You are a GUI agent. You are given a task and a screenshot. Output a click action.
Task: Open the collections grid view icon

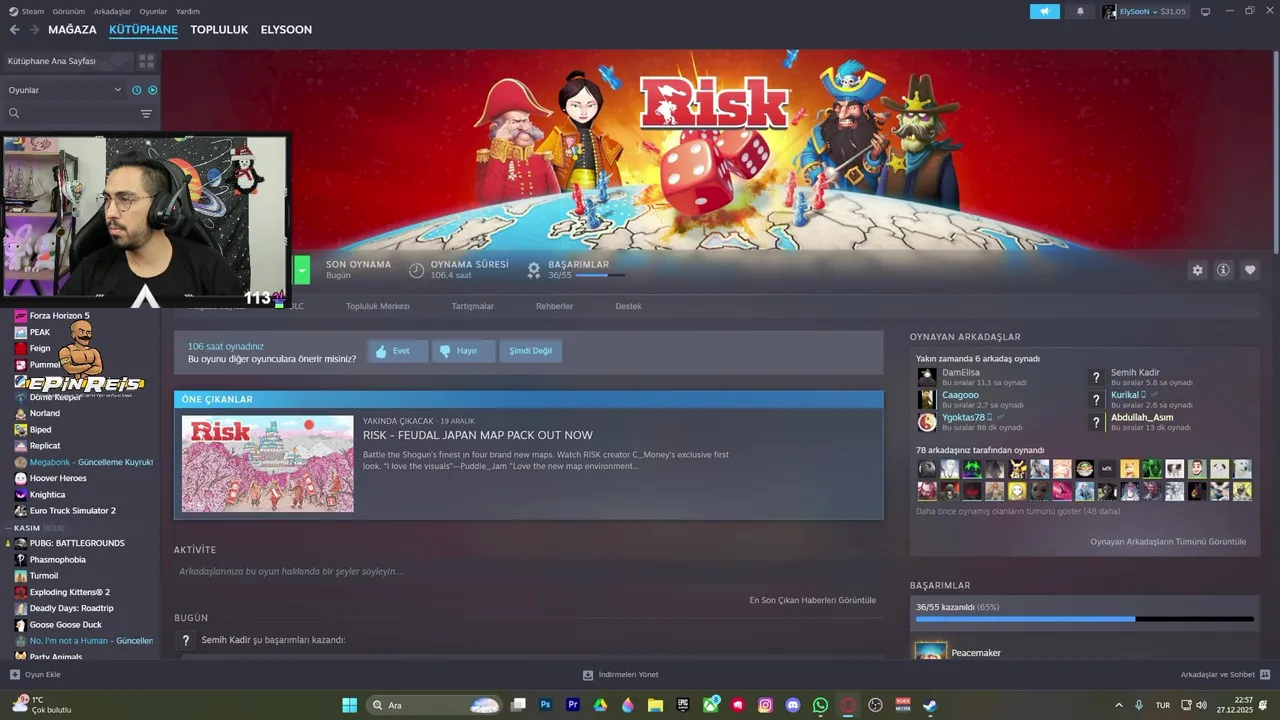pyautogui.click(x=146, y=61)
